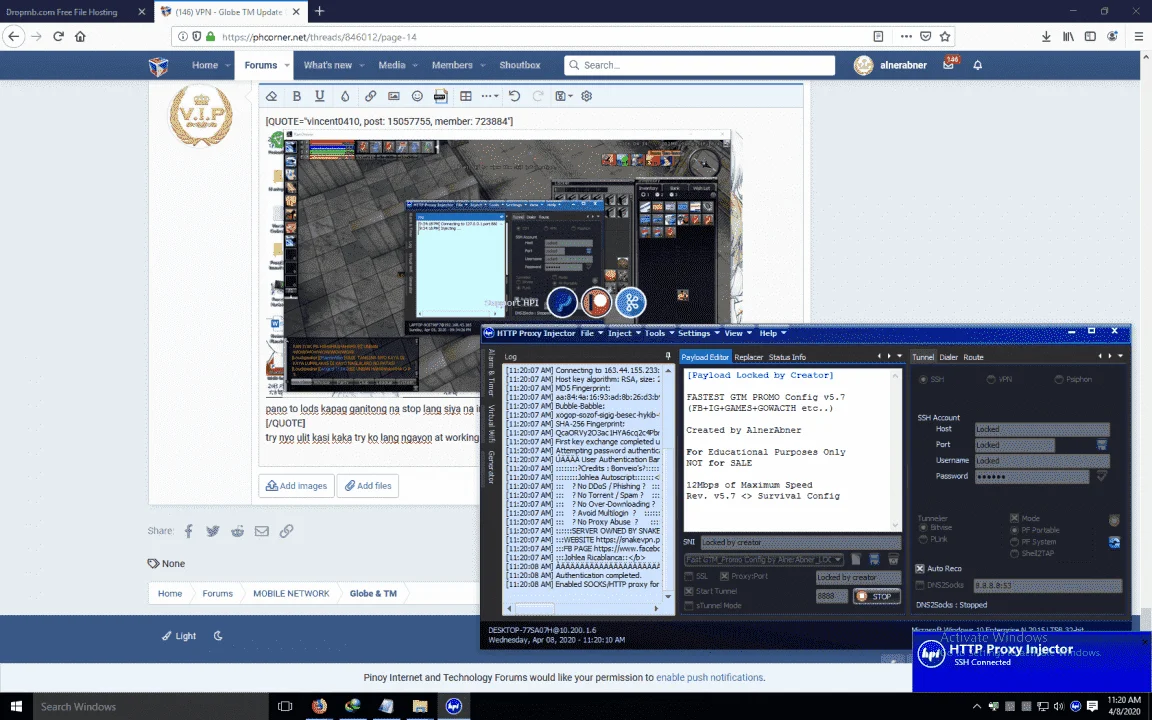Open the forum alerts bell icon
Image resolution: width=1152 pixels, height=720 pixels.
[x=978, y=65]
